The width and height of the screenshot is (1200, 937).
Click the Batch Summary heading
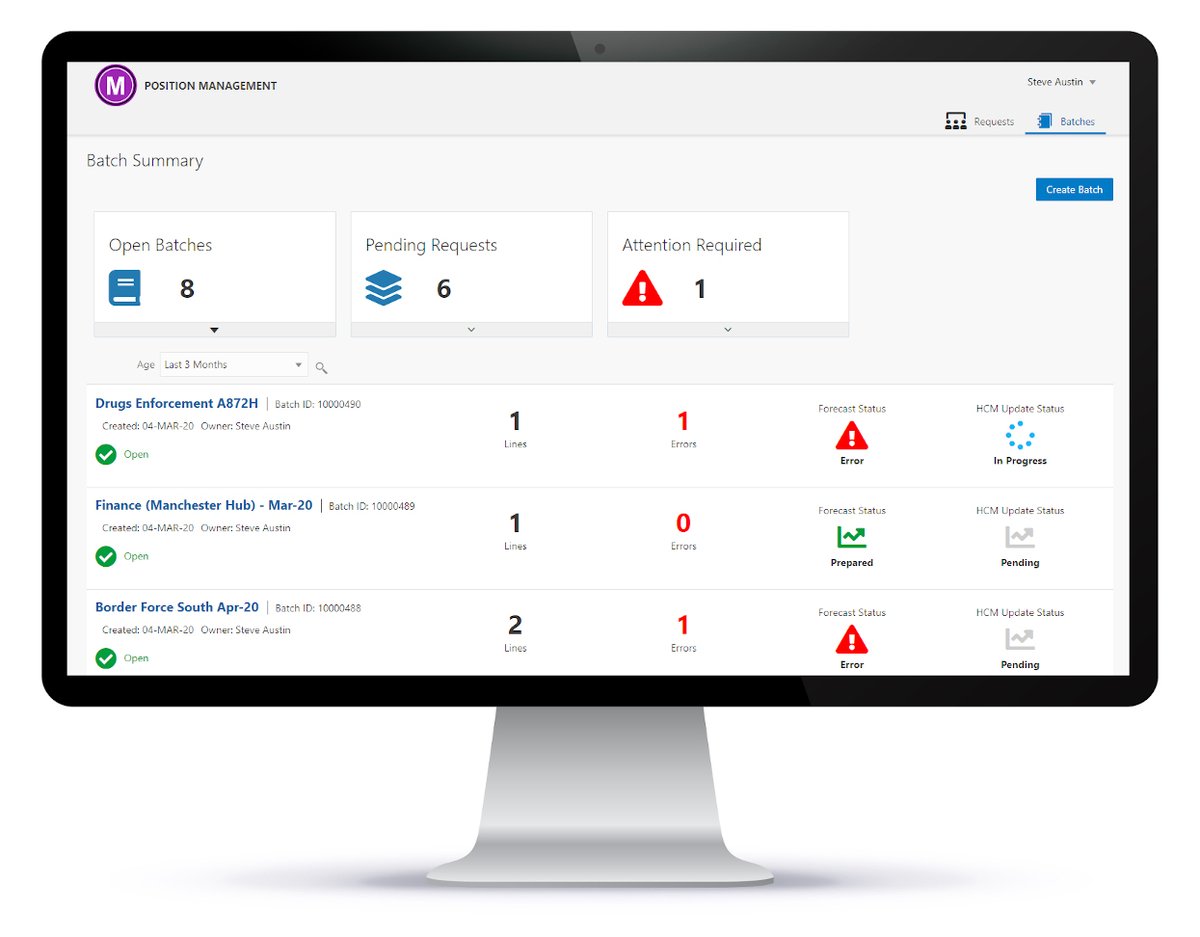[145, 160]
